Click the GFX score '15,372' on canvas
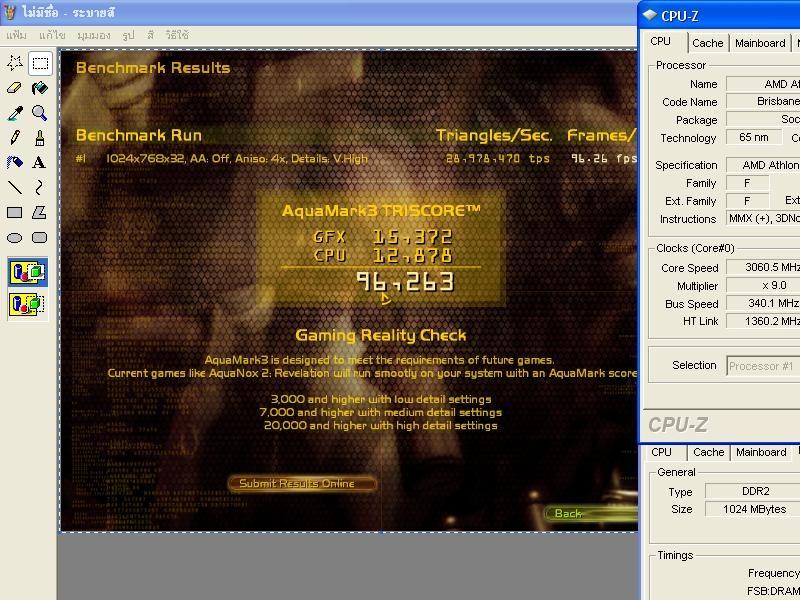 412,237
